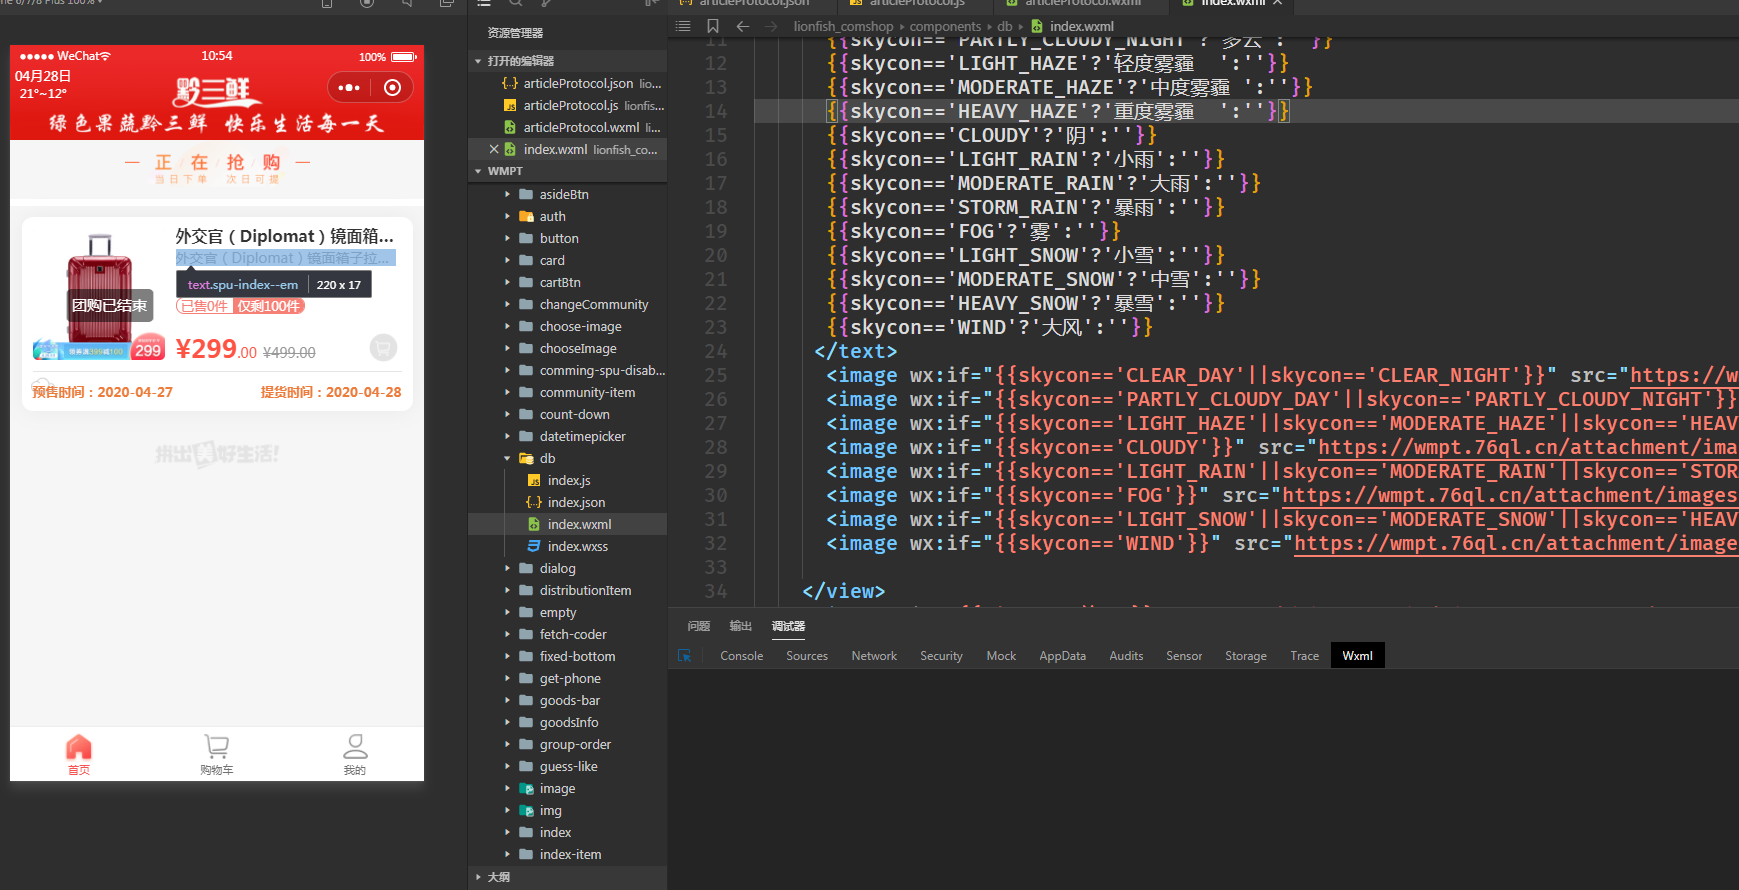Close index.wxml in the open editors list
Image resolution: width=1739 pixels, height=890 pixels.
(494, 149)
